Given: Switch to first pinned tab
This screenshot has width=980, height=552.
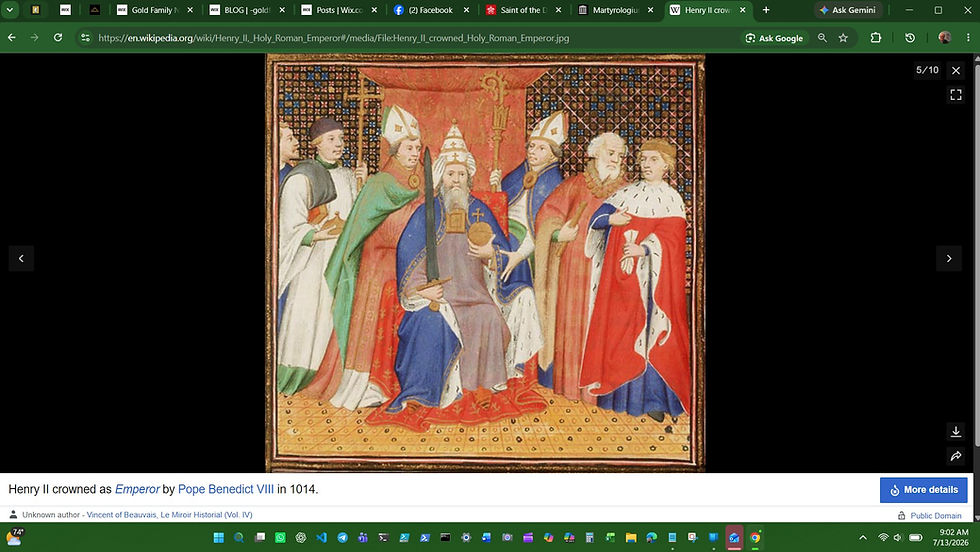Looking at the screenshot, I should tap(36, 10).
